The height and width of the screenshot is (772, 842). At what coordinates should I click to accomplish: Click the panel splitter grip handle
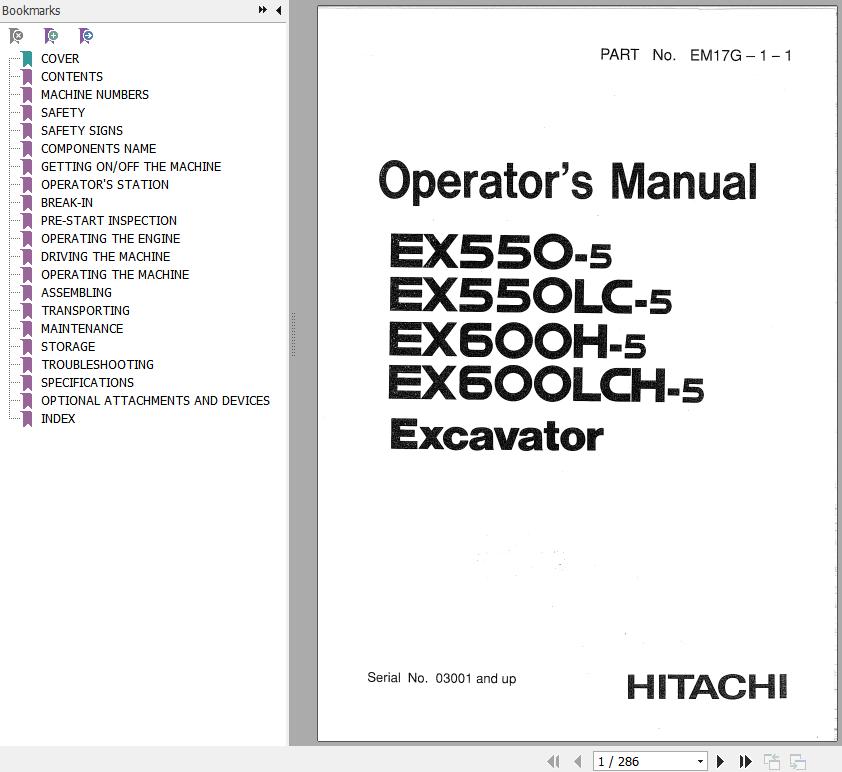293,334
